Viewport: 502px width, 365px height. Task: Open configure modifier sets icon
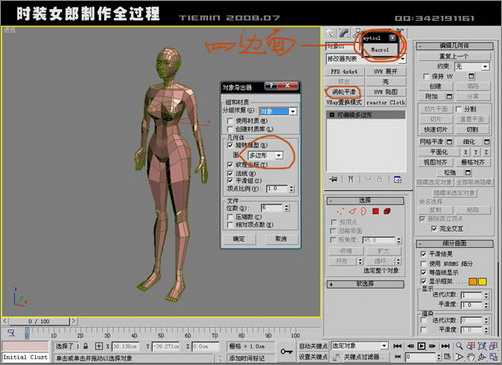click(x=398, y=179)
